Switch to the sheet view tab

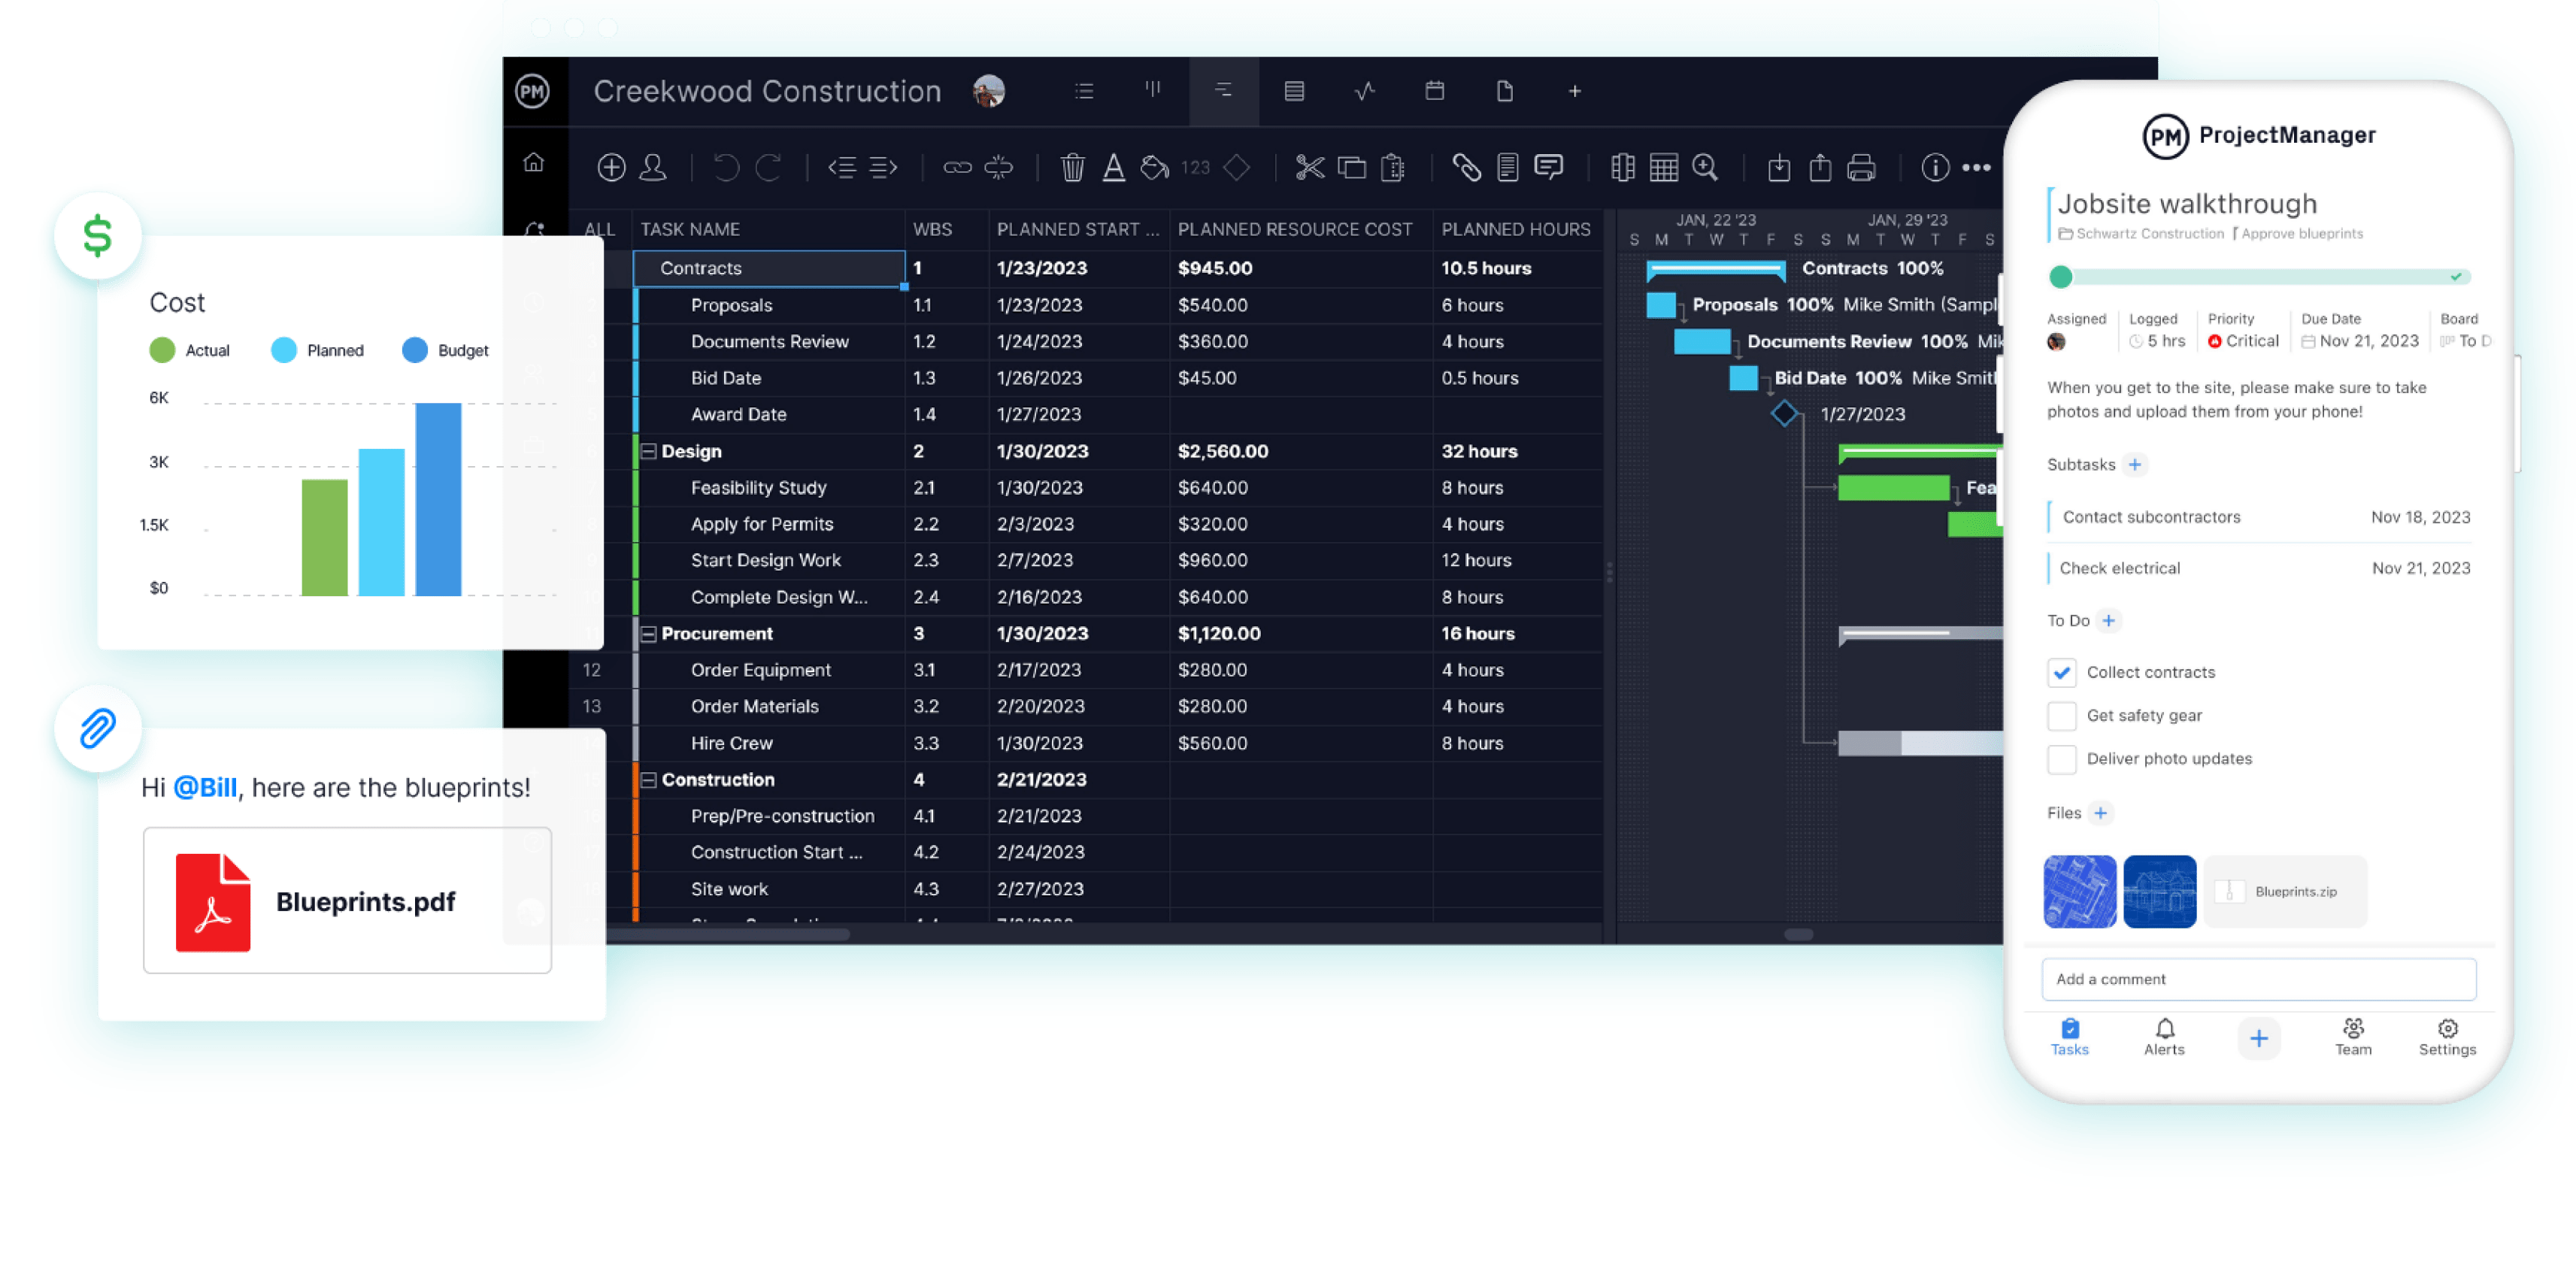coord(1294,91)
